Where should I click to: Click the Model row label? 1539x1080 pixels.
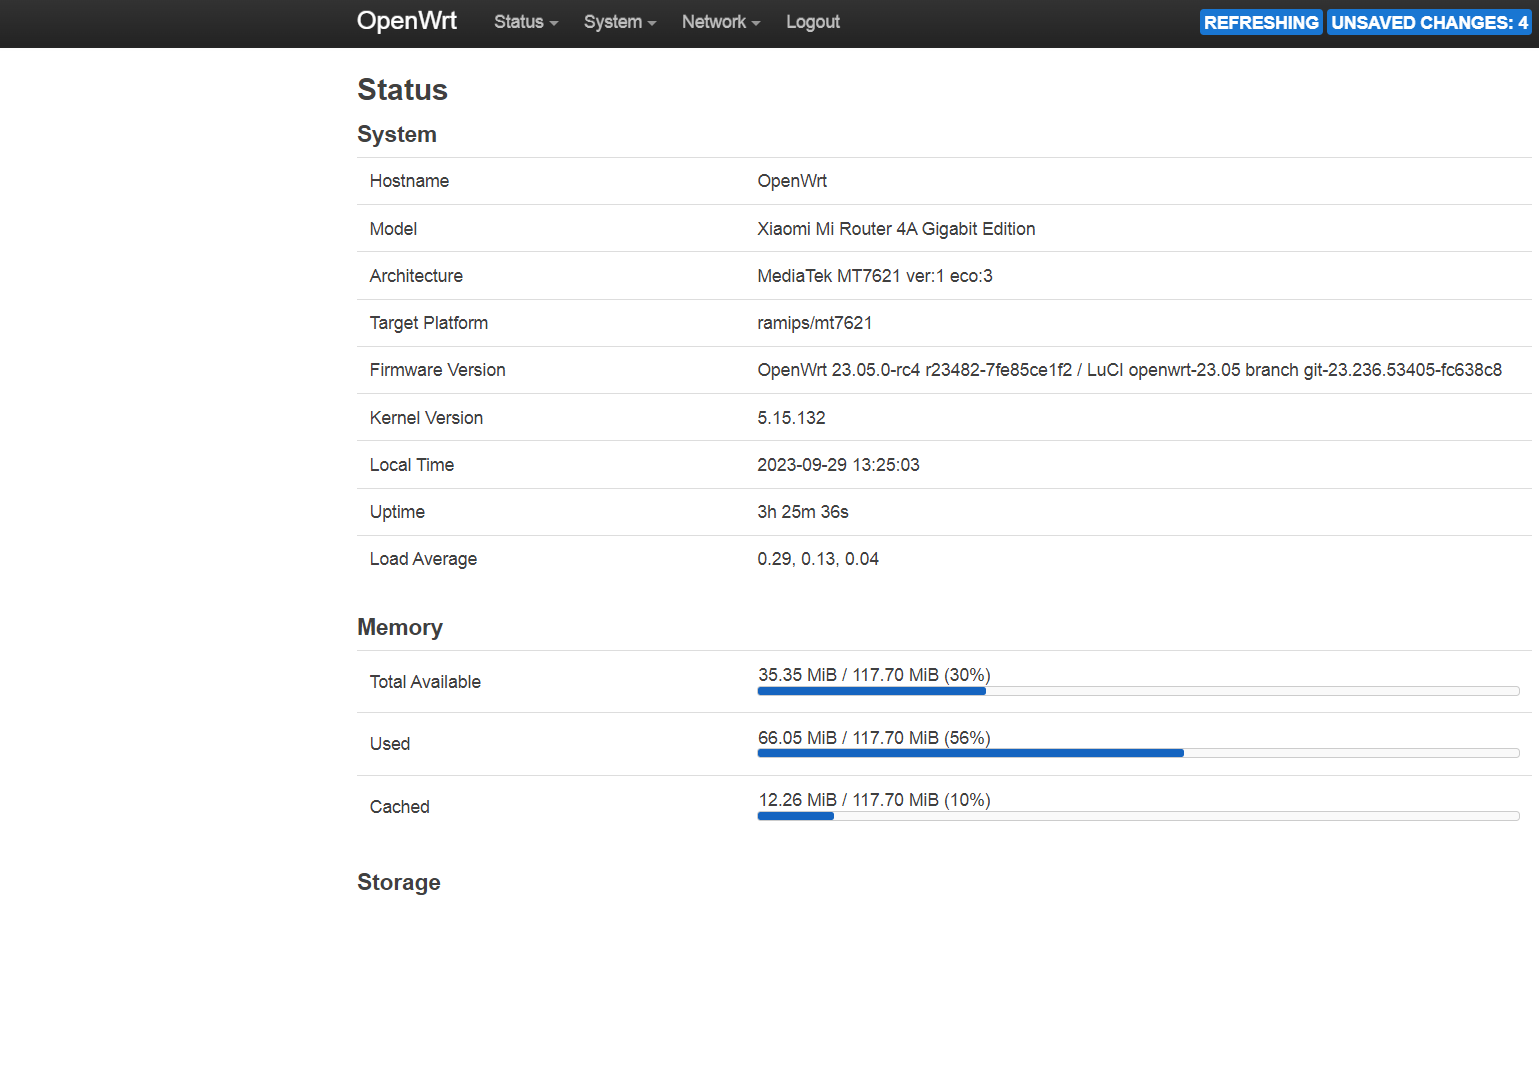(393, 229)
